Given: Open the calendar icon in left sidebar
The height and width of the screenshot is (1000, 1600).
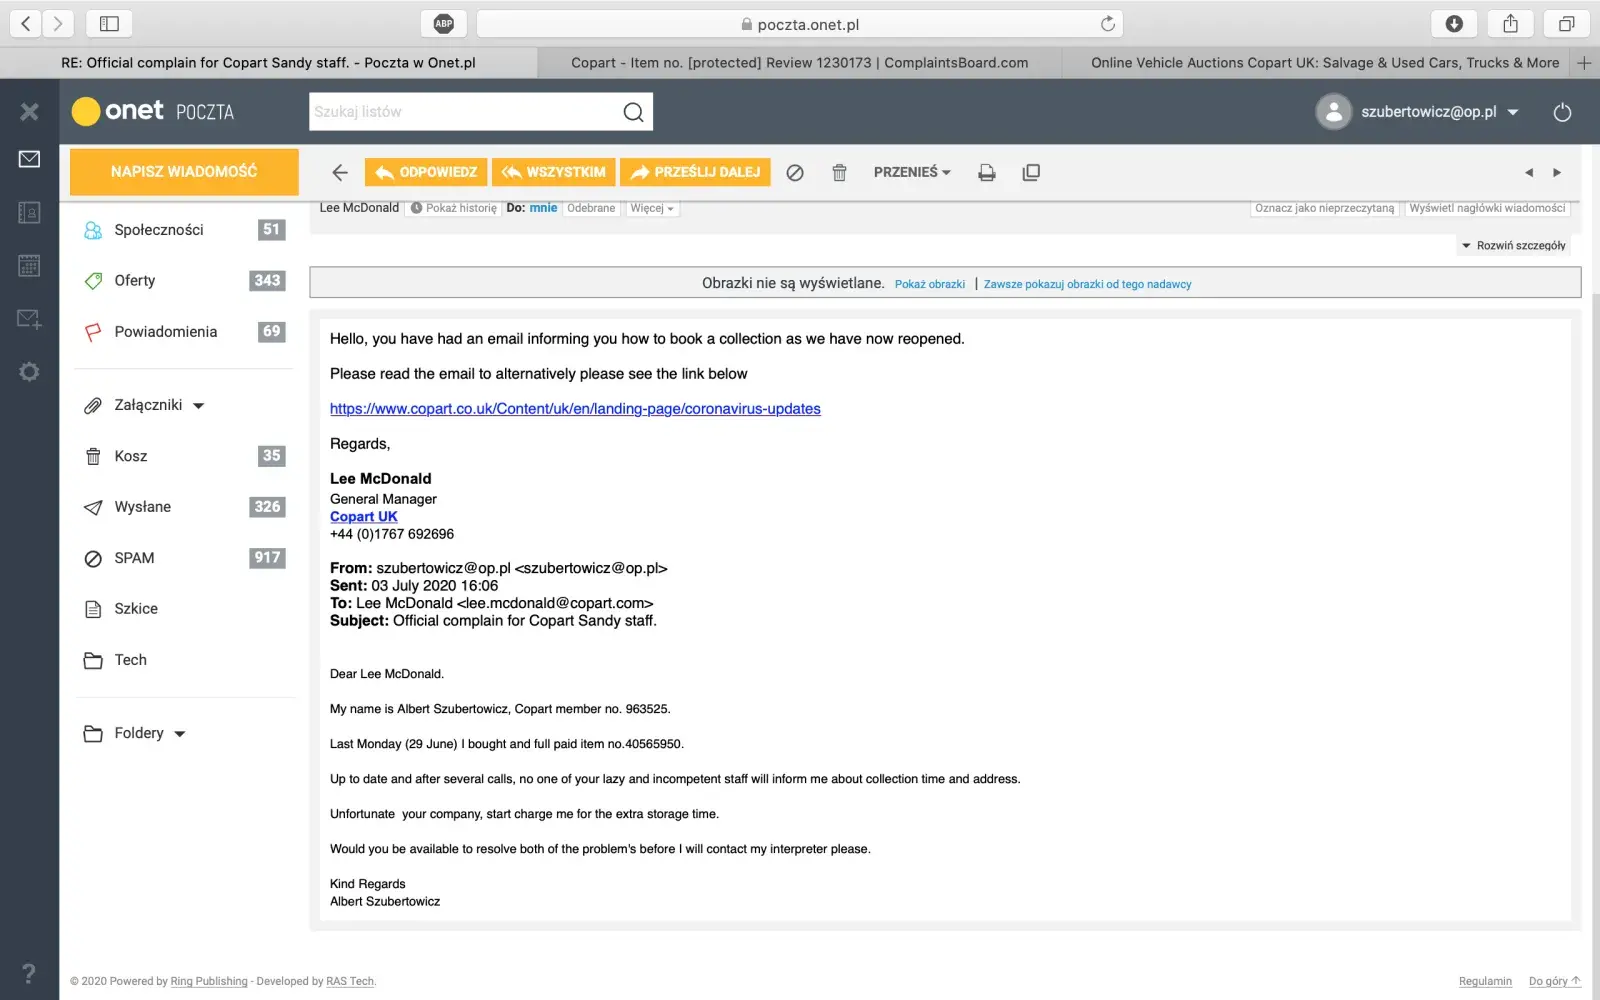Looking at the screenshot, I should point(29,266).
